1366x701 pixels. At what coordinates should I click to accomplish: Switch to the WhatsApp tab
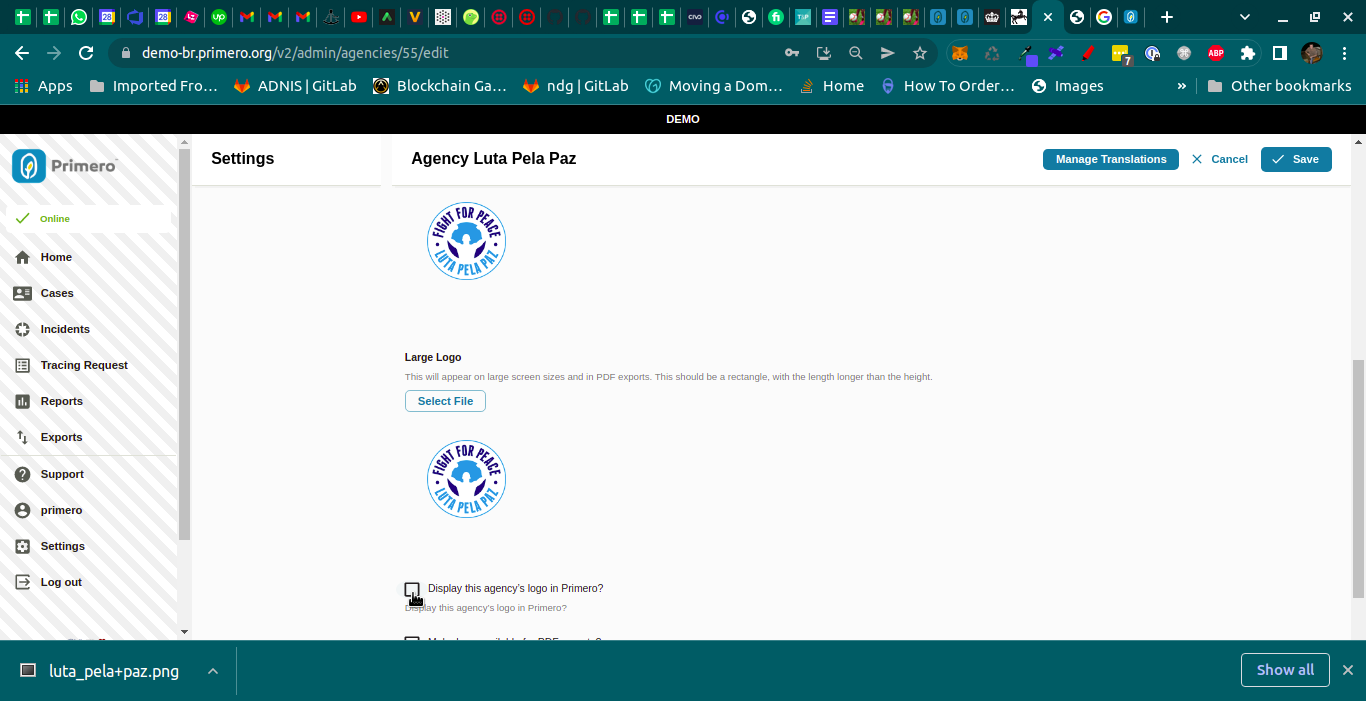click(79, 17)
